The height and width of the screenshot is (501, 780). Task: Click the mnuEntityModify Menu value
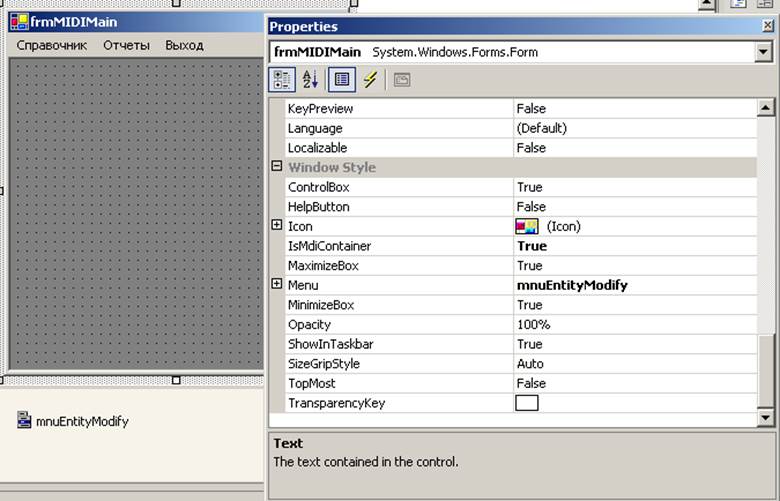(x=572, y=285)
